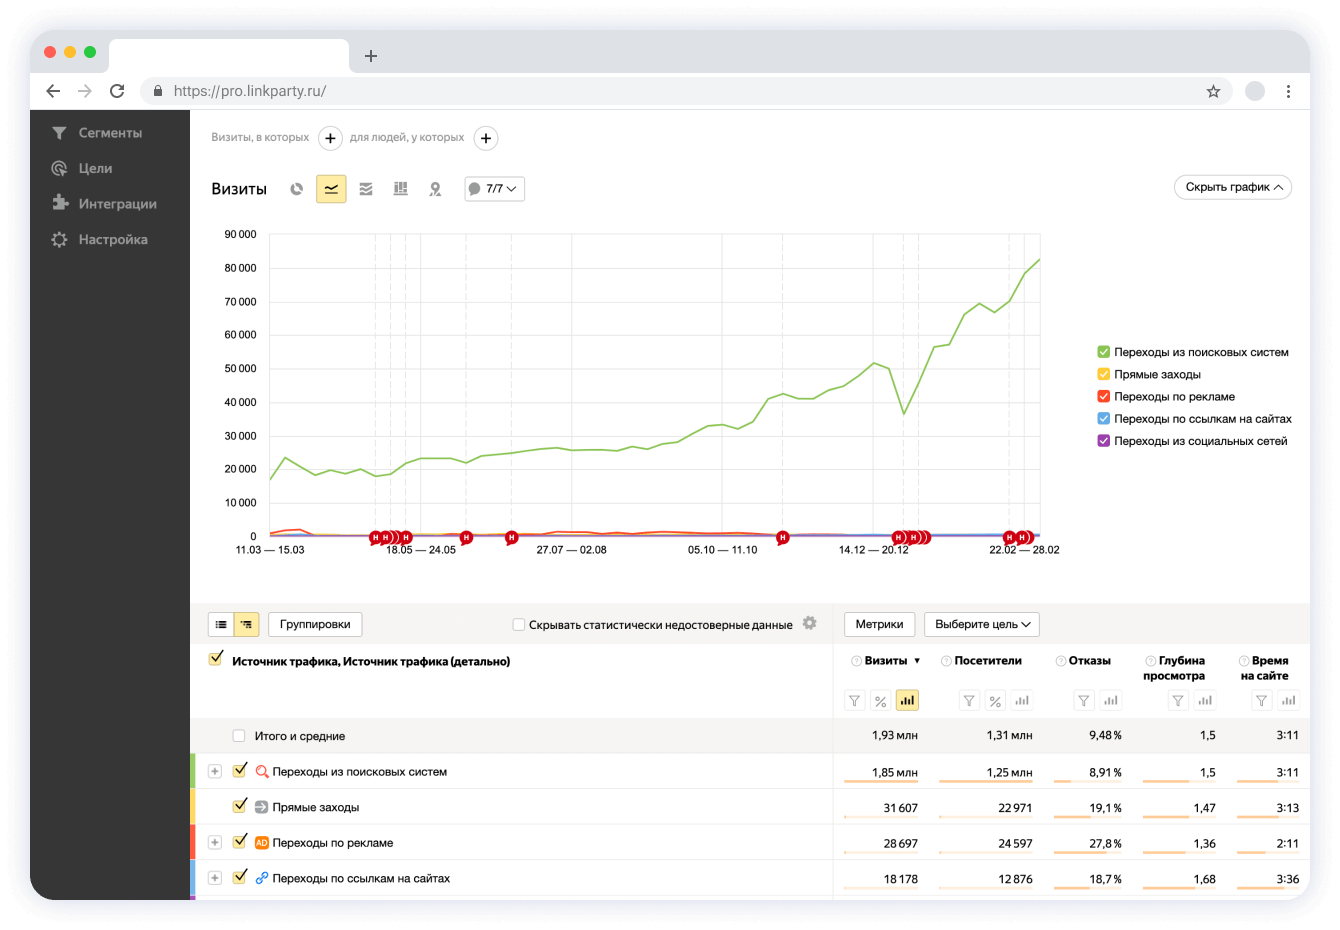
Task: Click annotation marker near 05.10 — 11.10
Action: 782,538
